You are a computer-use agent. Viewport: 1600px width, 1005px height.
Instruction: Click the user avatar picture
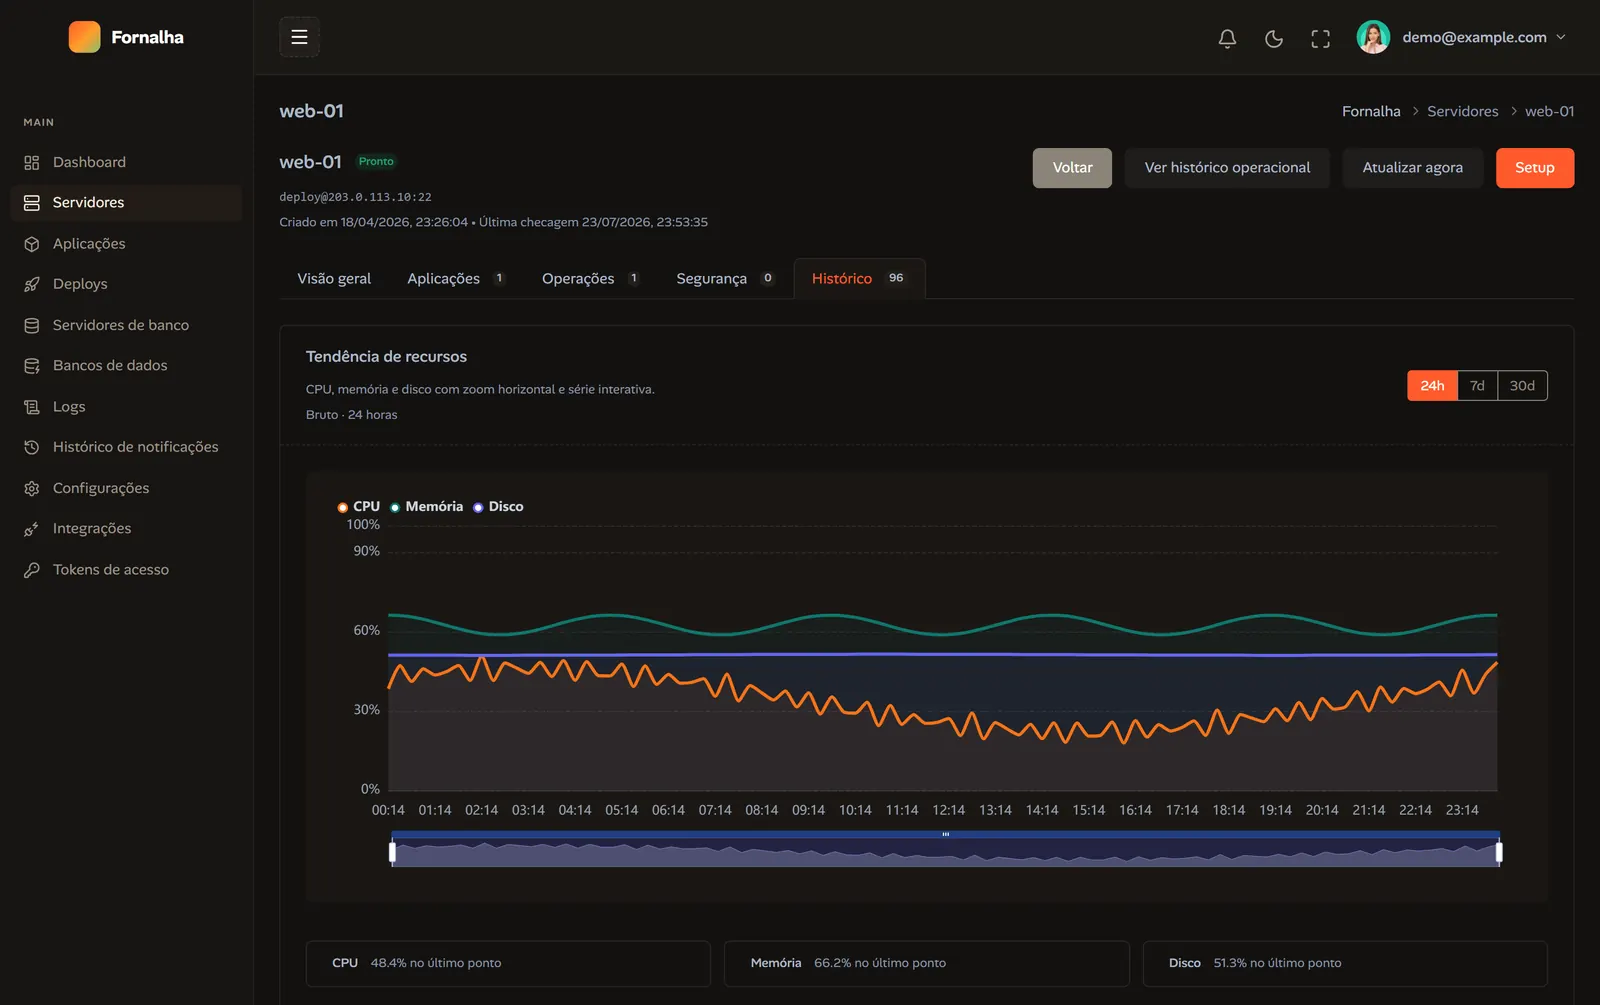[1373, 37]
